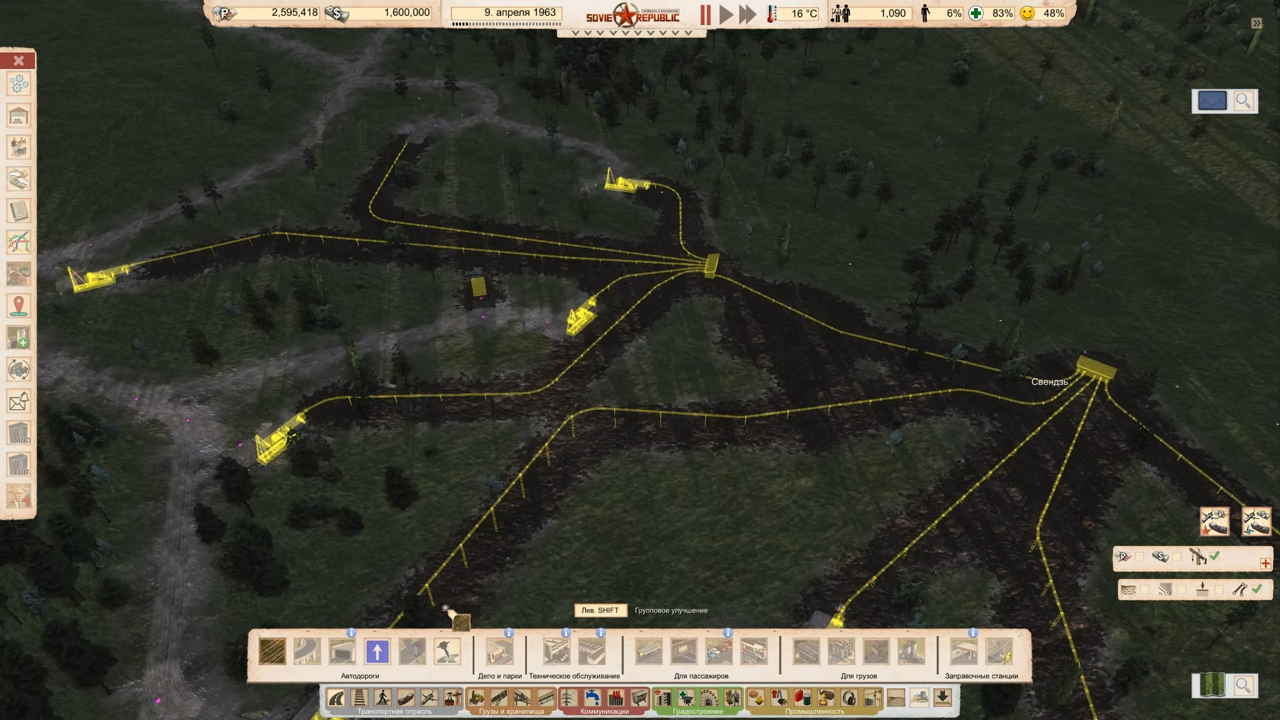Click the add building green plus icon
This screenshot has width=1280, height=720.
pos(19,338)
